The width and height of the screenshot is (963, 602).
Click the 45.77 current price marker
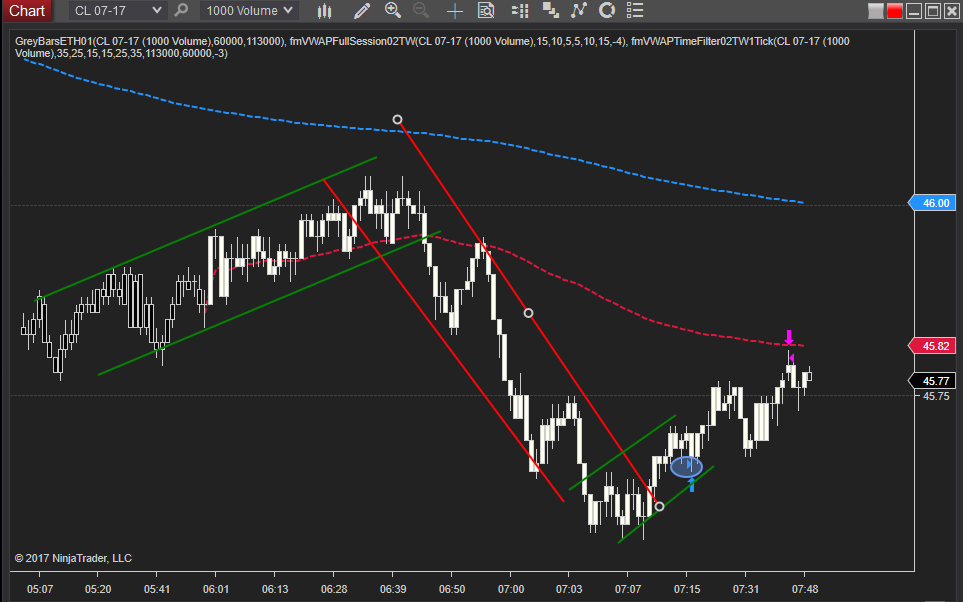point(932,381)
